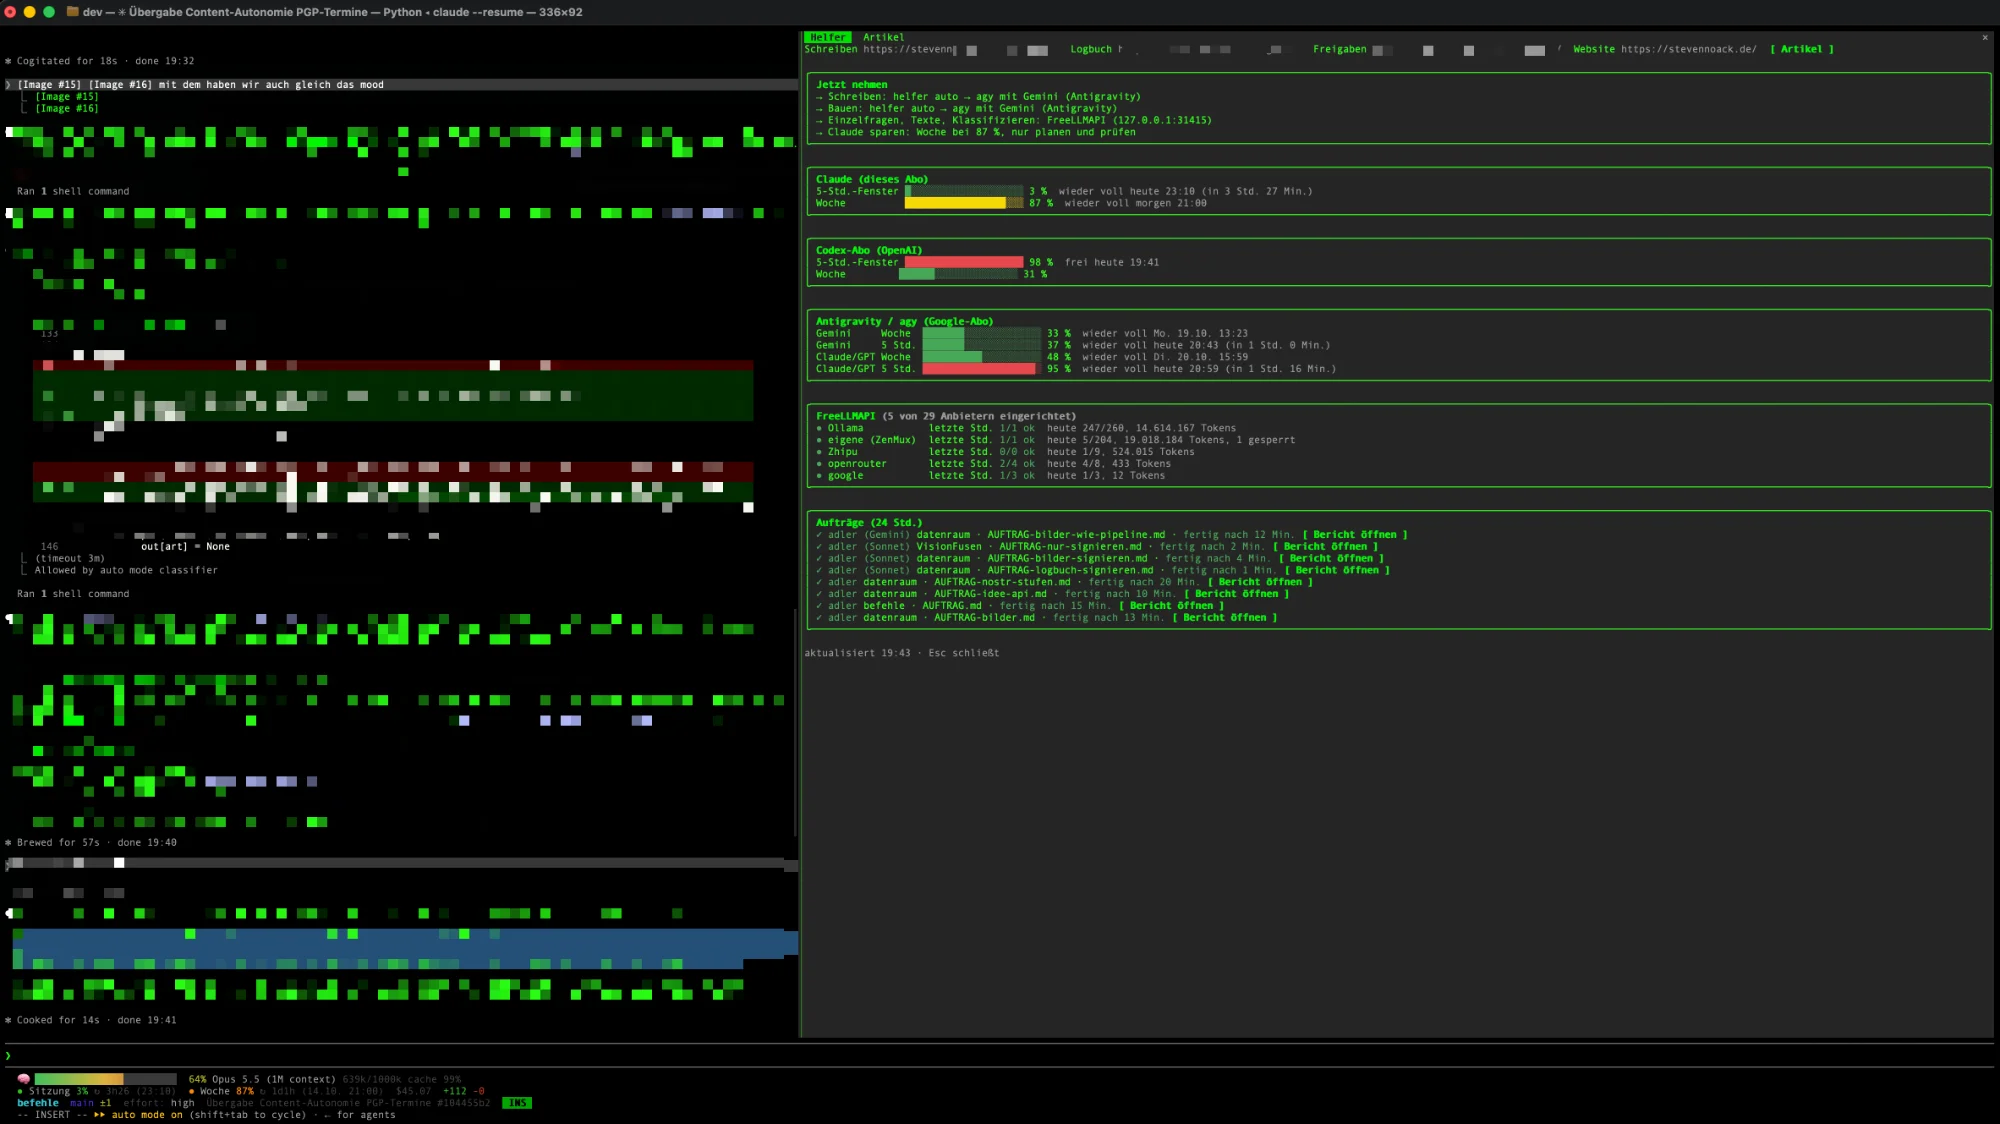2000x1124 pixels.
Task: Click the eigene (ZenMux) provider row
Action: (x=1055, y=440)
